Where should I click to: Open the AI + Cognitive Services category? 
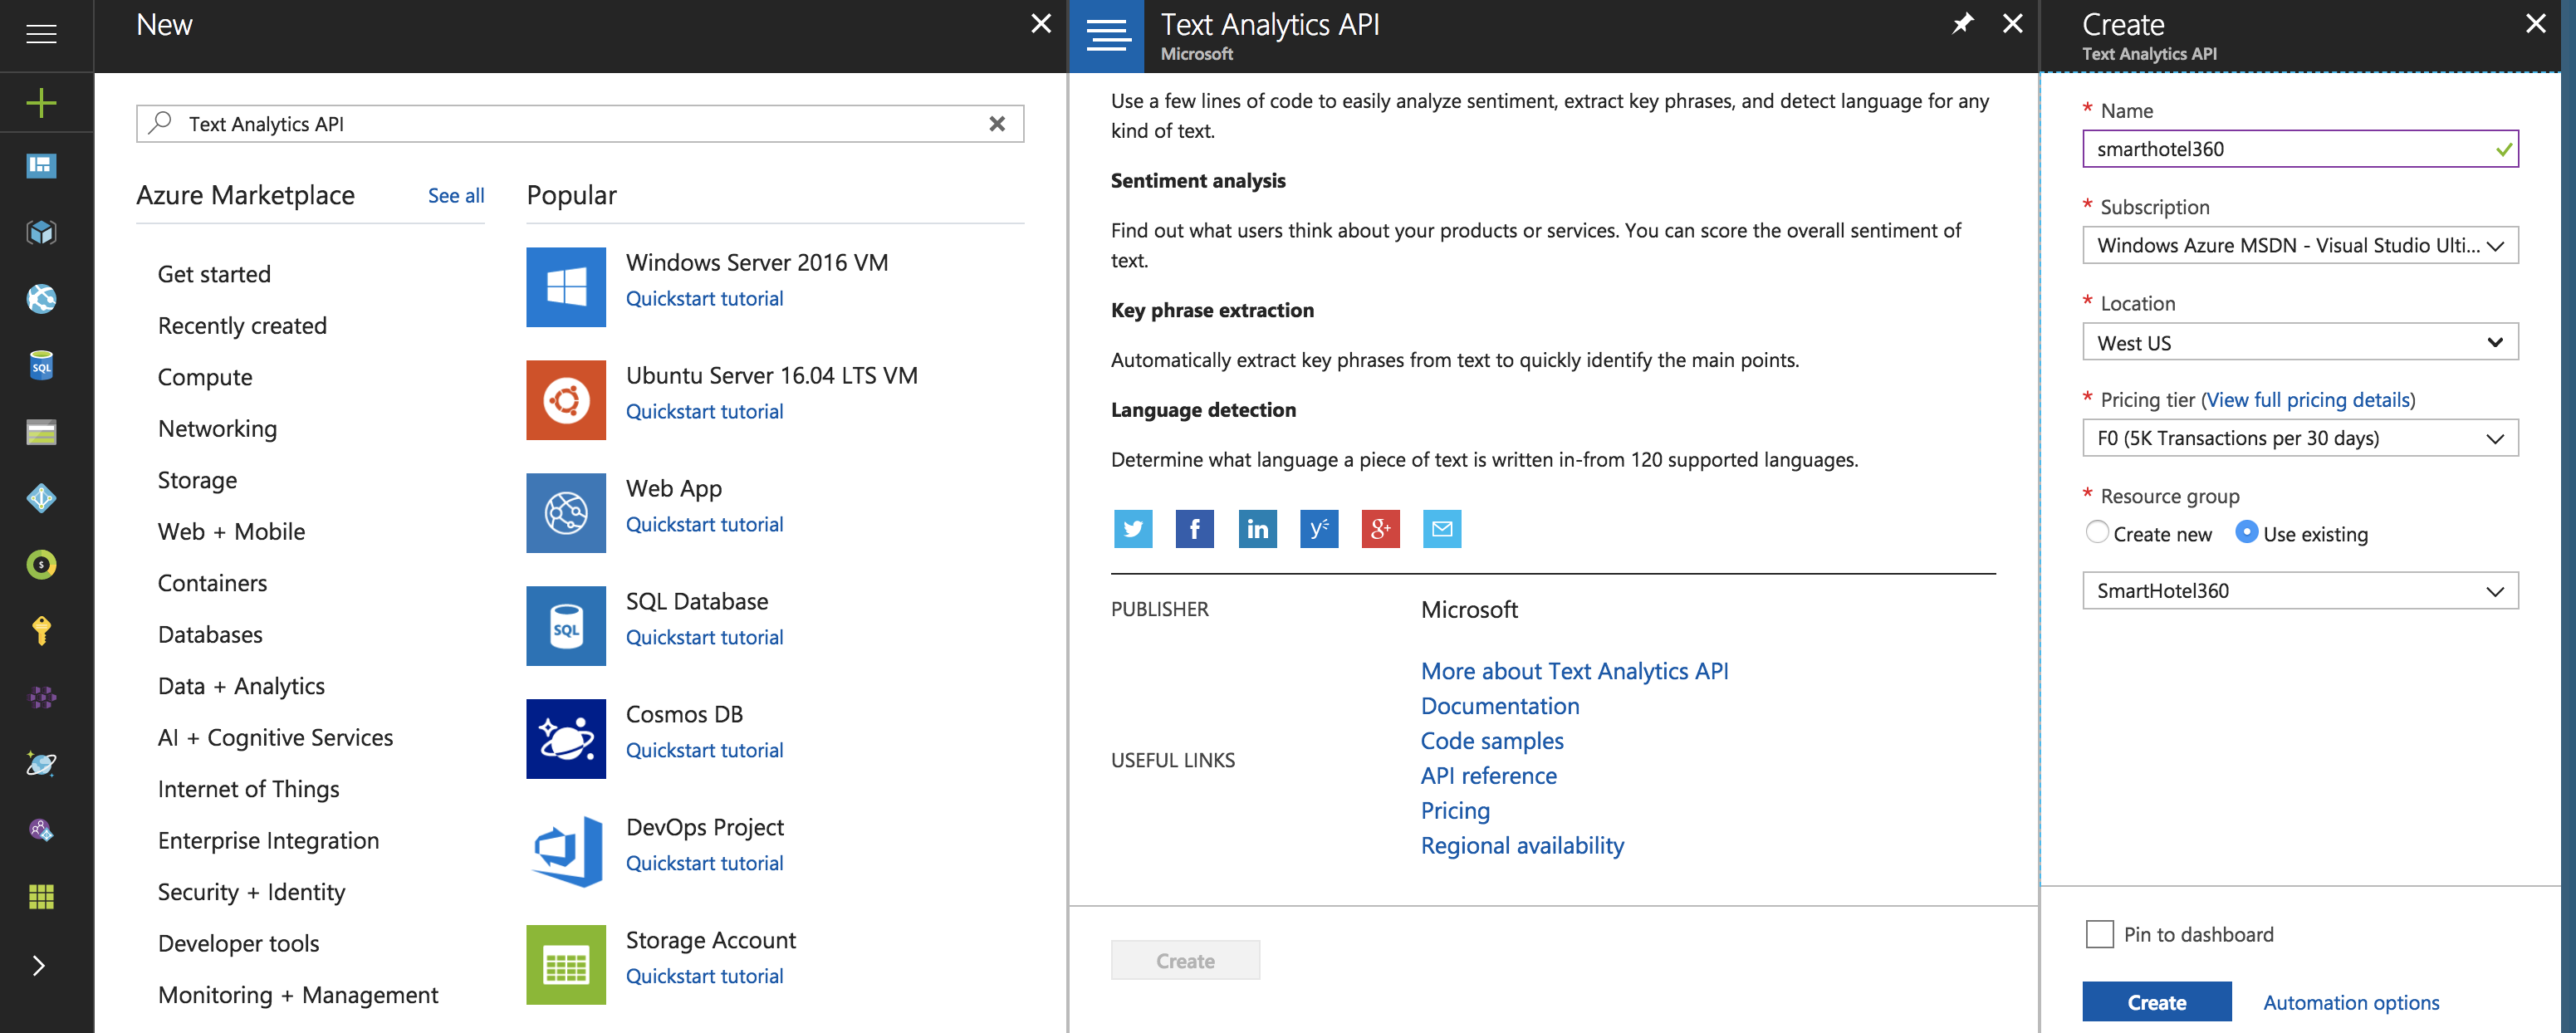tap(274, 736)
